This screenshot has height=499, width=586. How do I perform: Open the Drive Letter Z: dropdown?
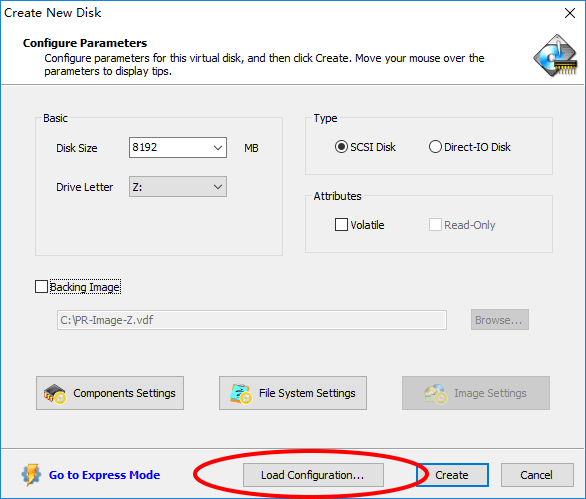[178, 187]
